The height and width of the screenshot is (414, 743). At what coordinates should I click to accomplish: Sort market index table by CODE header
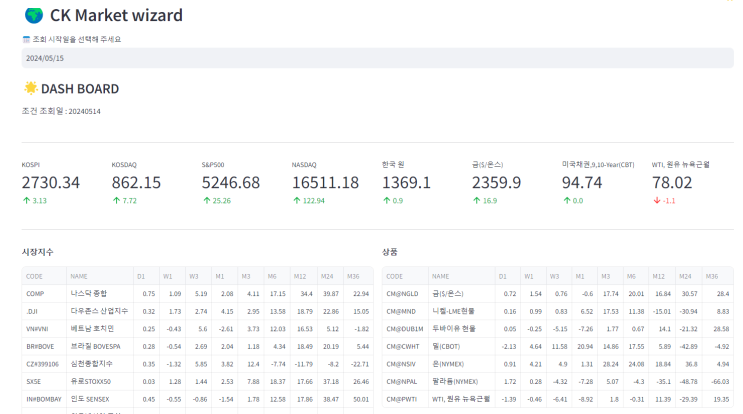click(44, 276)
